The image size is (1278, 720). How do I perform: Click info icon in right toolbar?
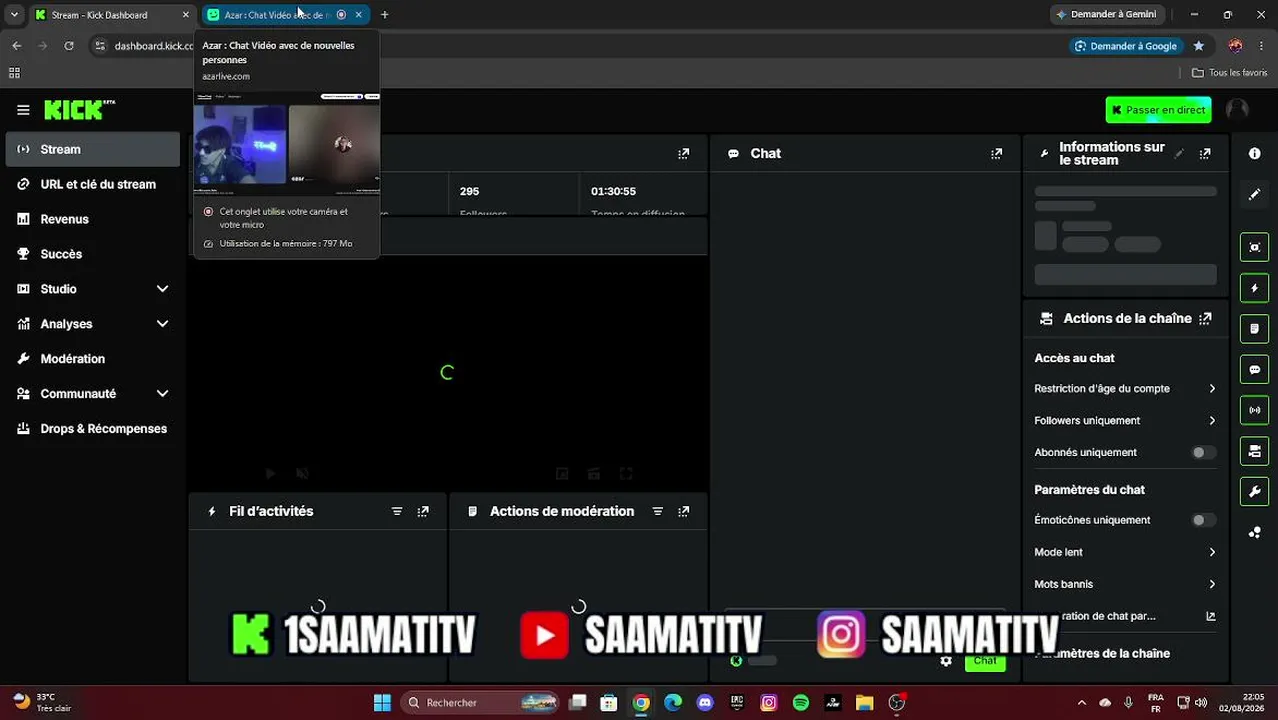(1255, 153)
